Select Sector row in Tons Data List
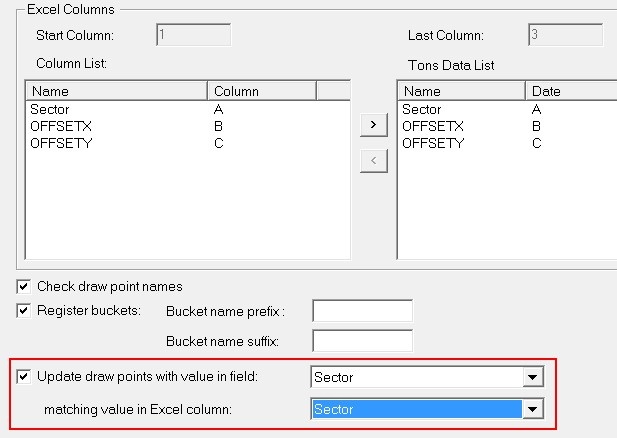This screenshot has height=438, width=617. click(422, 109)
